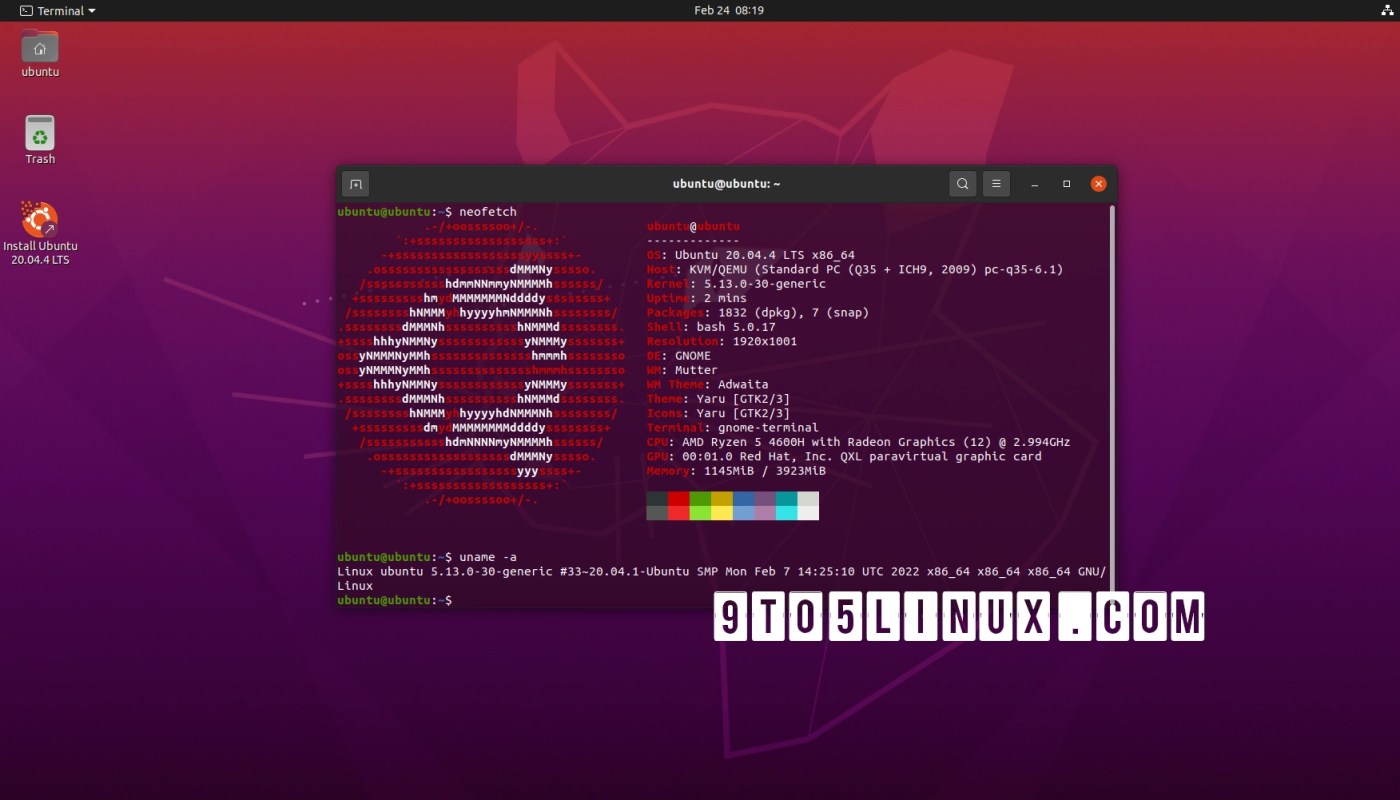The width and height of the screenshot is (1400, 800).
Task: Click the terminal title ubuntu@ubuntu: ~
Action: 726,184
